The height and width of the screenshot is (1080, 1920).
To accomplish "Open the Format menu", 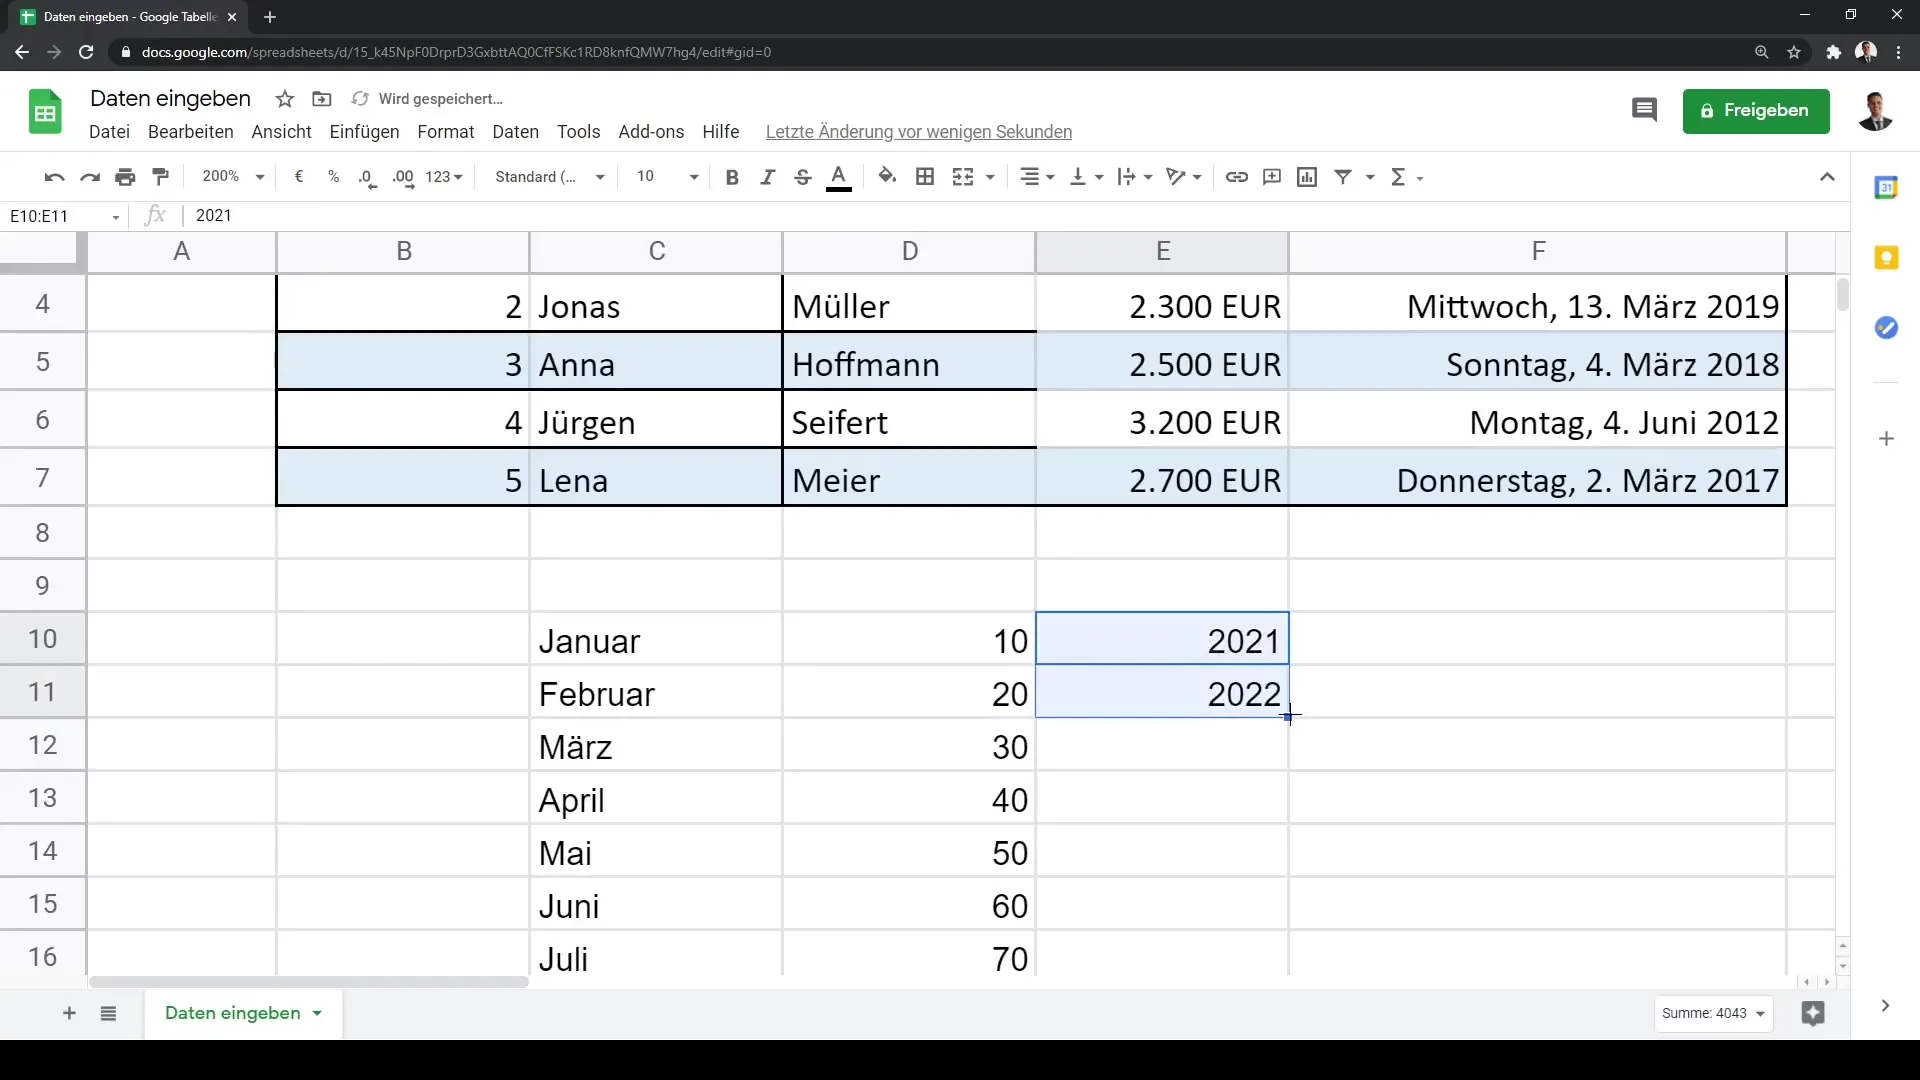I will click(x=446, y=132).
